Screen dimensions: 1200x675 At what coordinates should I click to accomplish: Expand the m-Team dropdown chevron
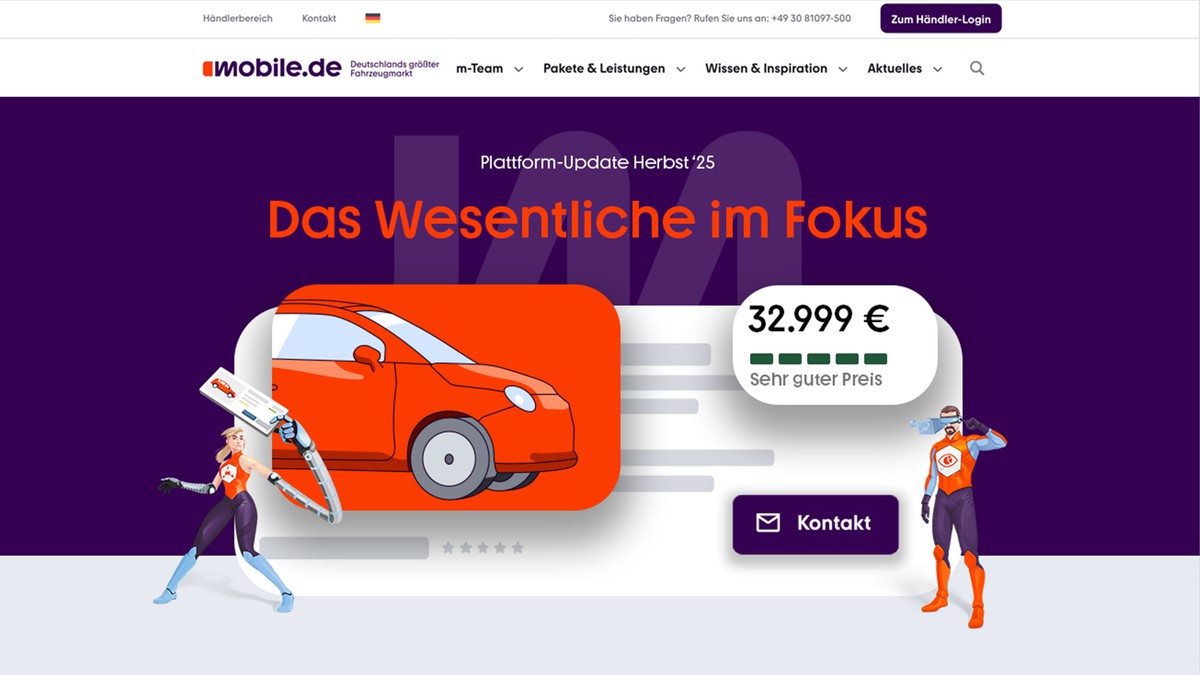click(519, 69)
